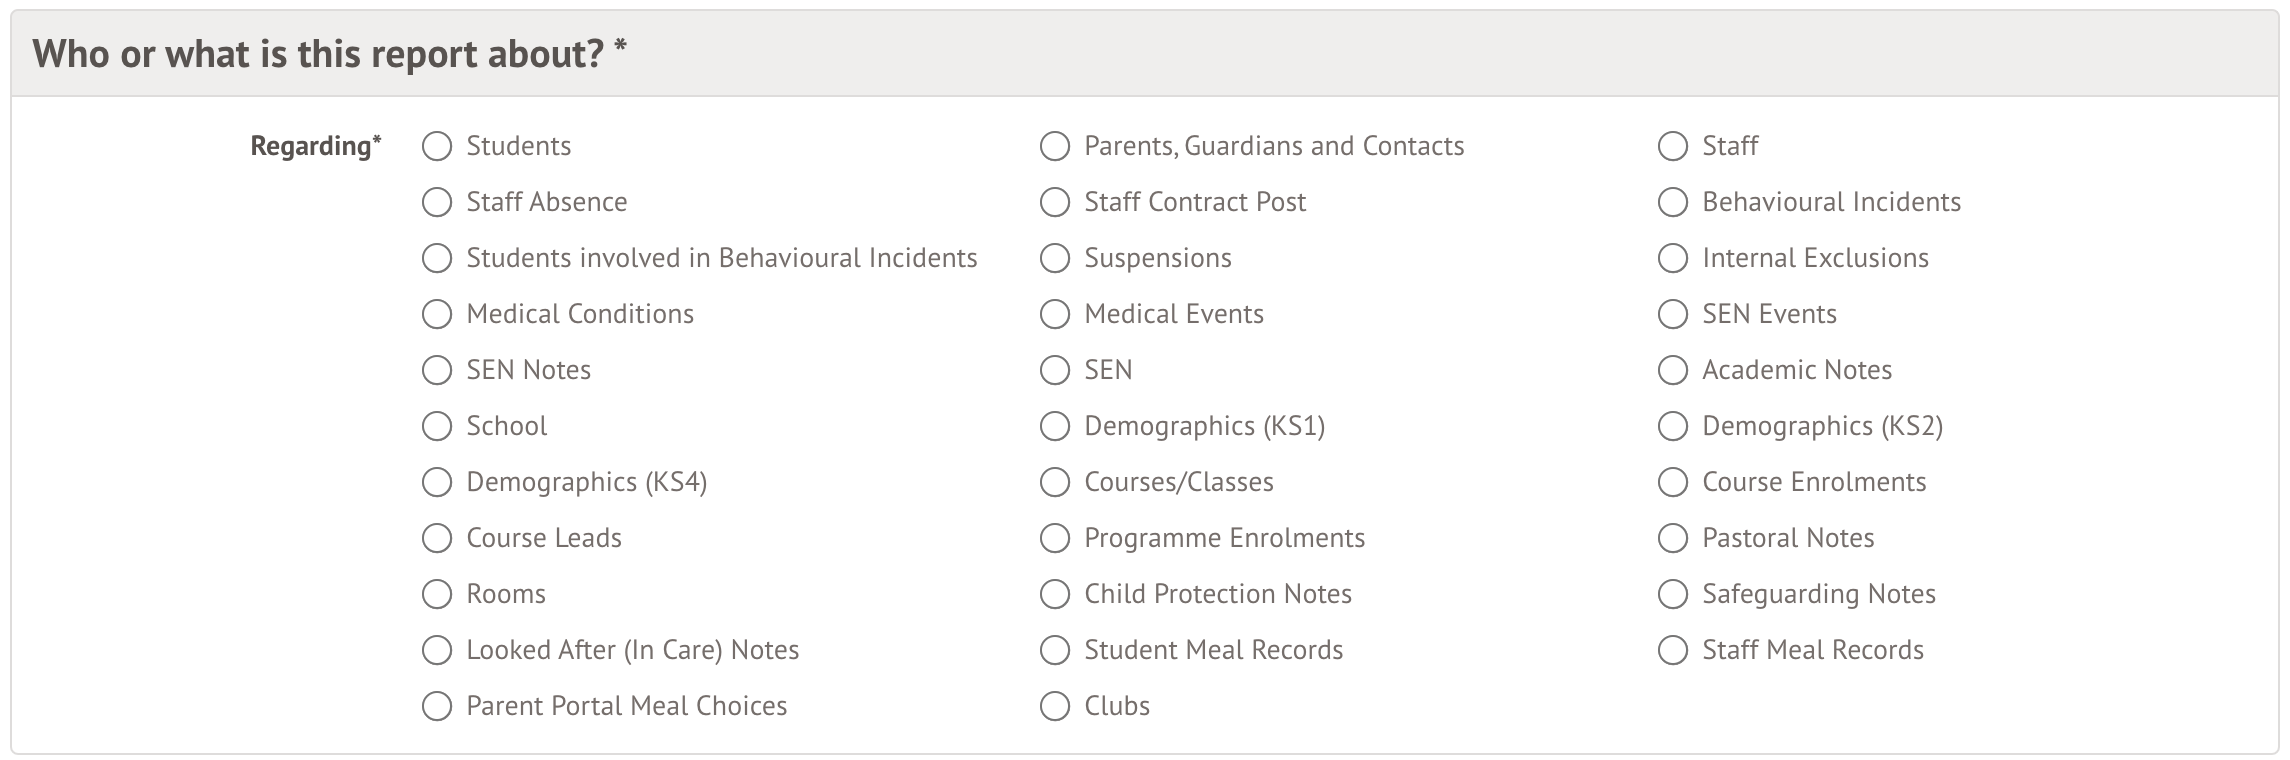The width and height of the screenshot is (2290, 760).
Task: Select Internal Exclusions radio button
Action: click(x=1673, y=259)
